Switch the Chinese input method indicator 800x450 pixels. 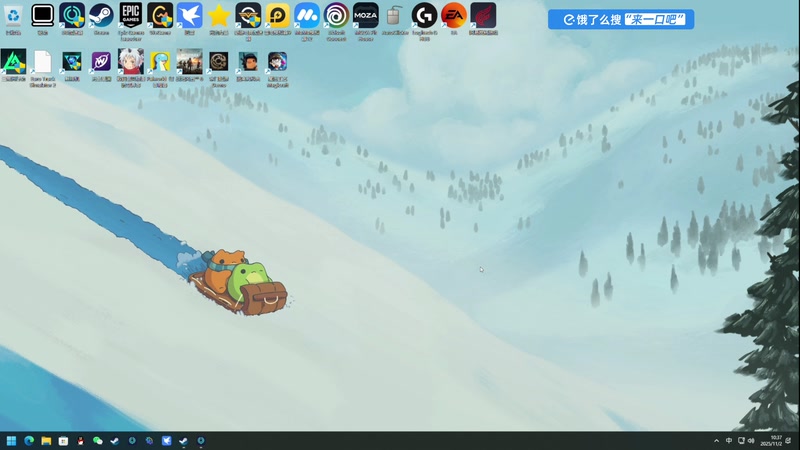(729, 441)
